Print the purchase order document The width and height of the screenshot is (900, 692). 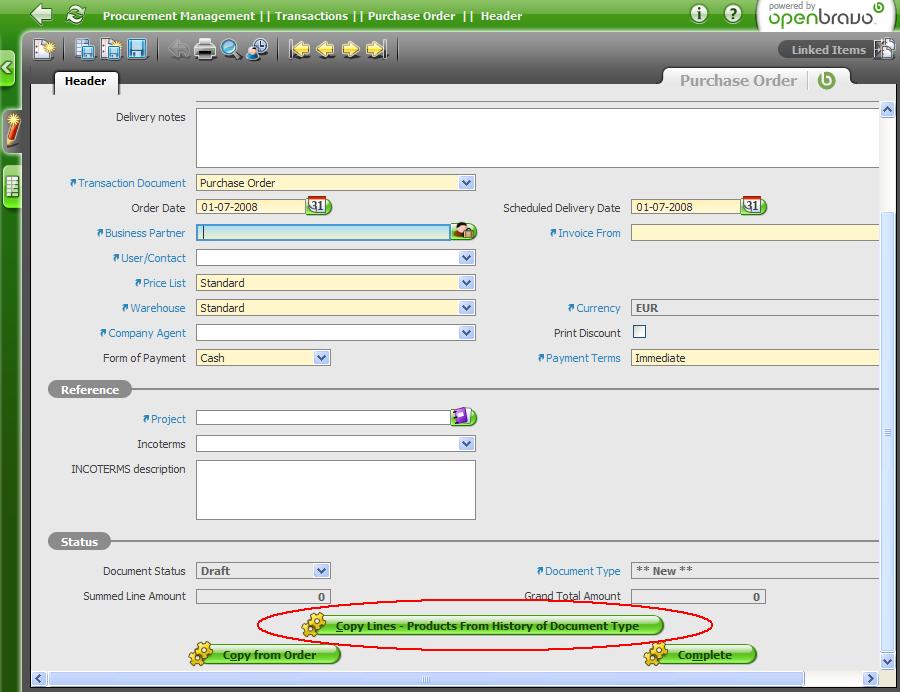206,49
